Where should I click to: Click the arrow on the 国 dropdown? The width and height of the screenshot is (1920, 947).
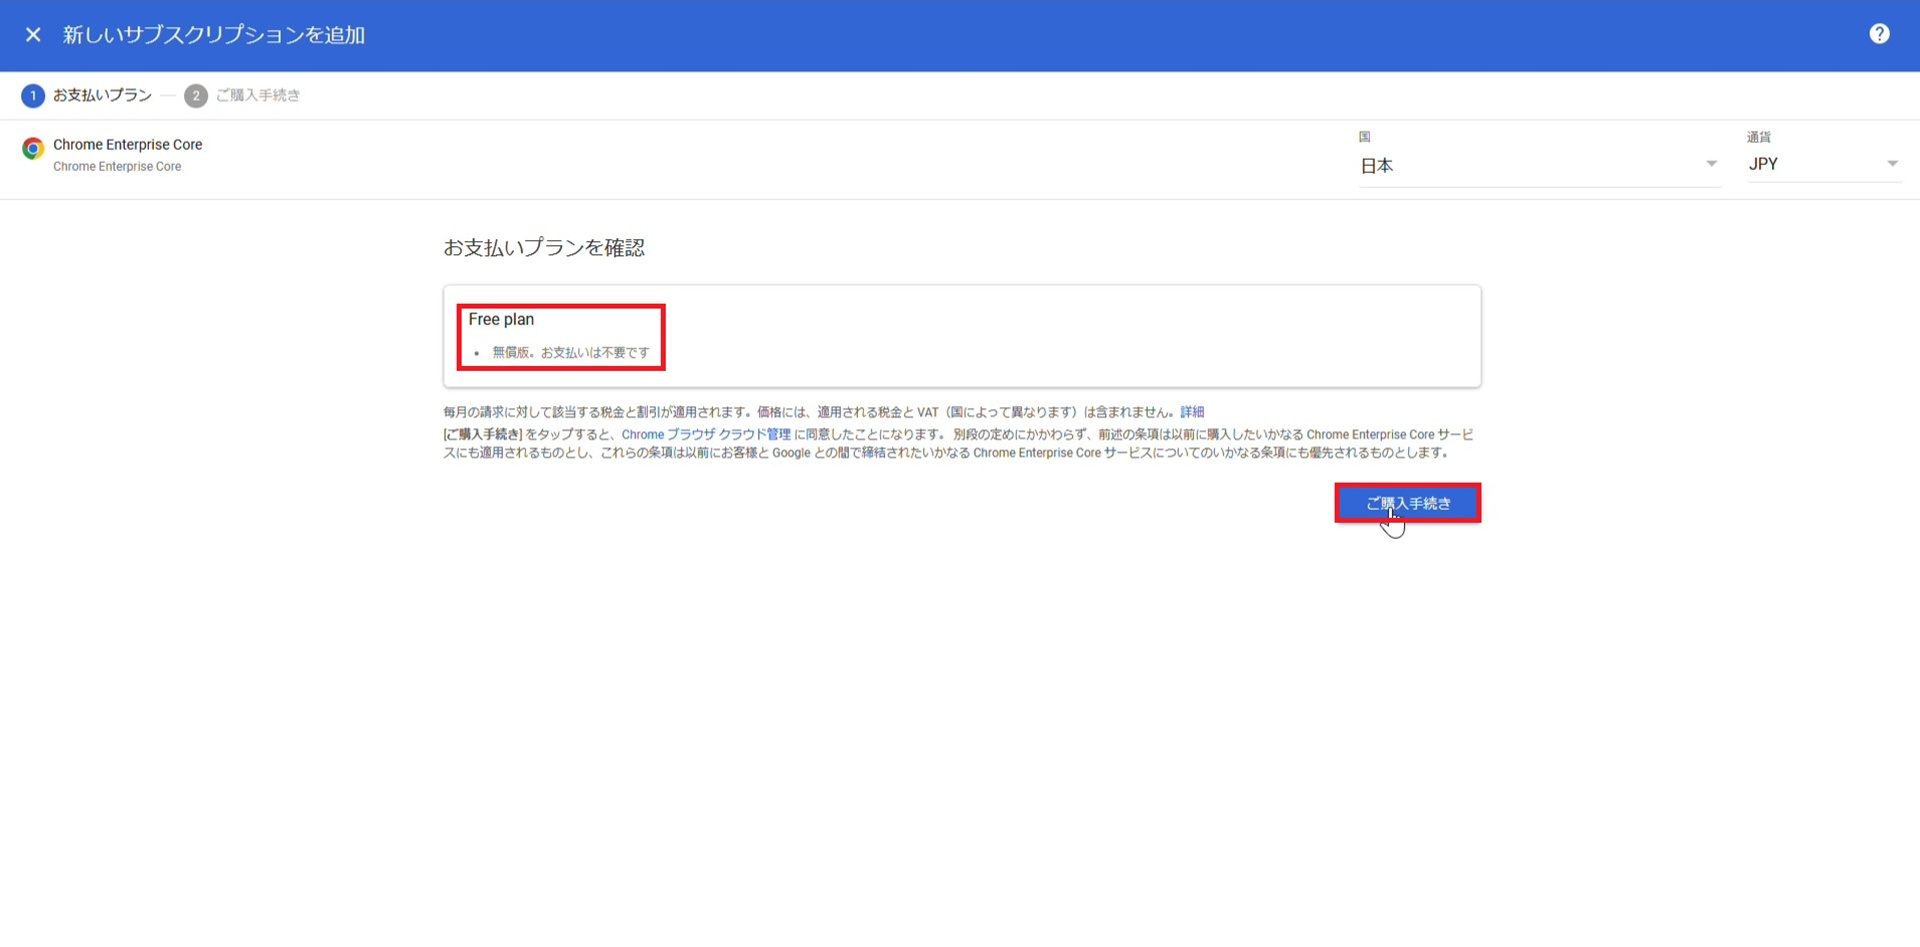1711,164
